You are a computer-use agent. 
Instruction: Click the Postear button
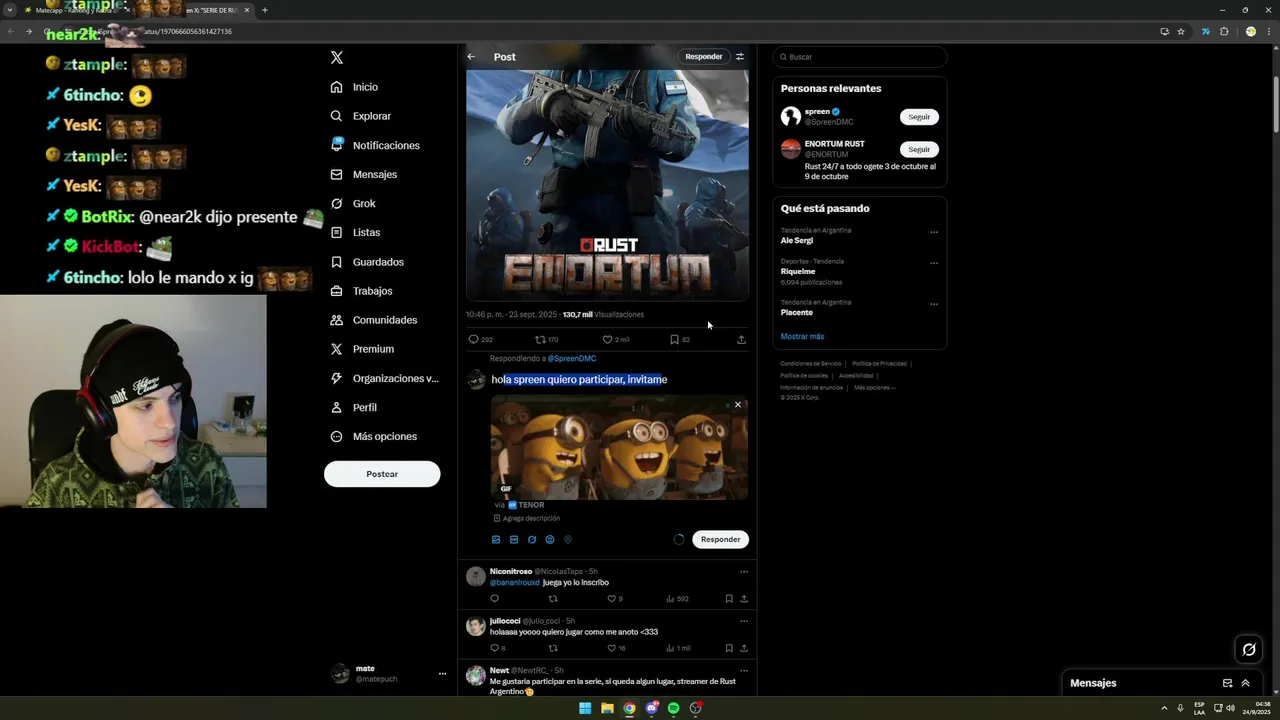(x=382, y=474)
